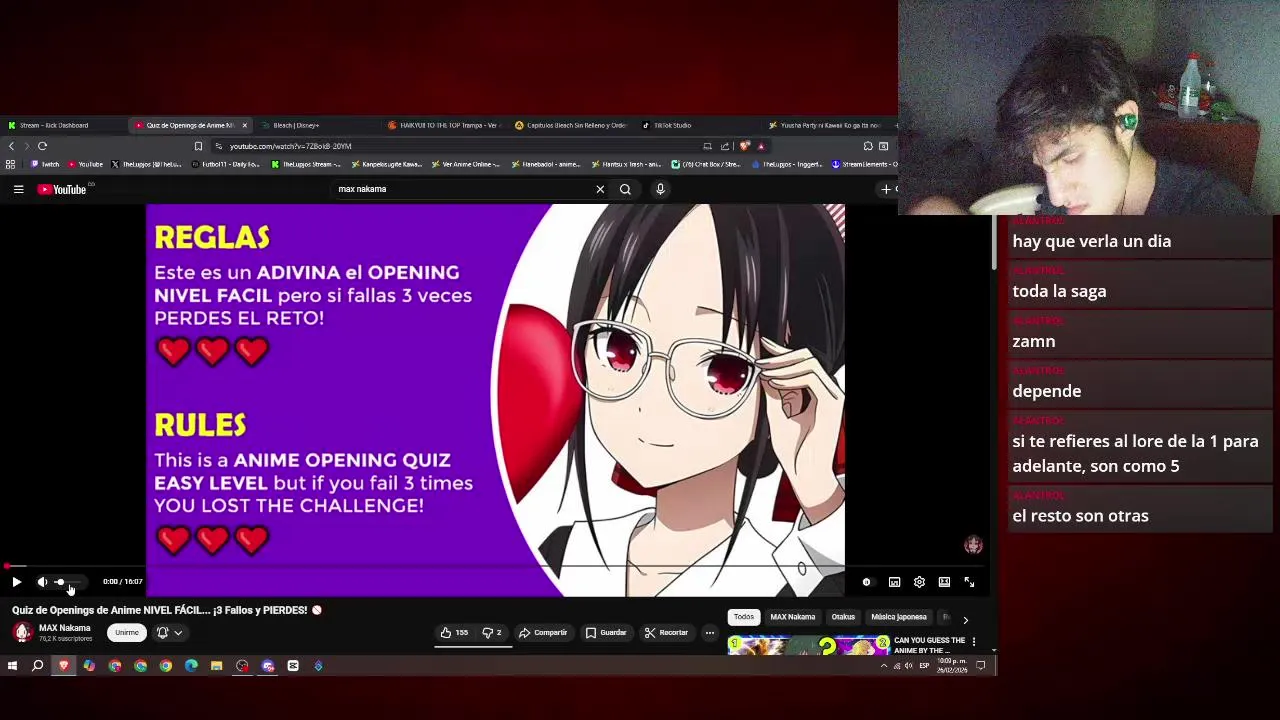Viewport: 1280px width, 720px height.
Task: Click the youtube.com address bar URL
Action: (290, 146)
